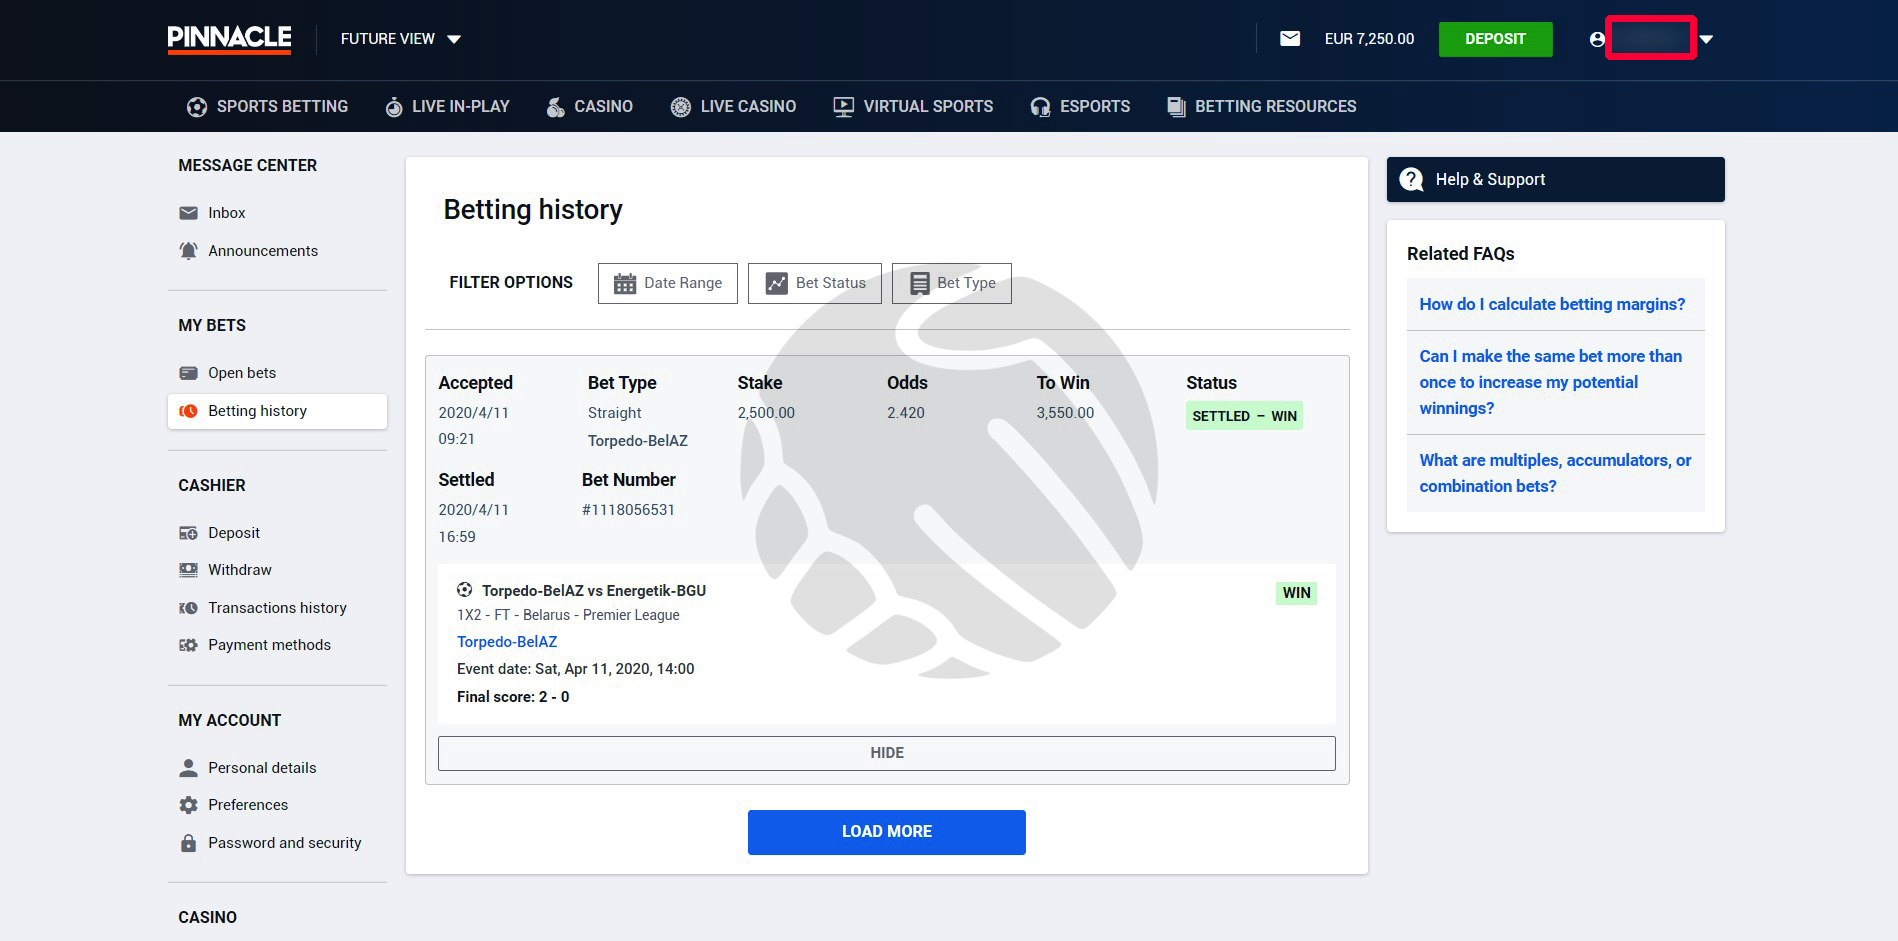Click the Withdraw cash icon
The image size is (1898, 941).
pyautogui.click(x=188, y=570)
